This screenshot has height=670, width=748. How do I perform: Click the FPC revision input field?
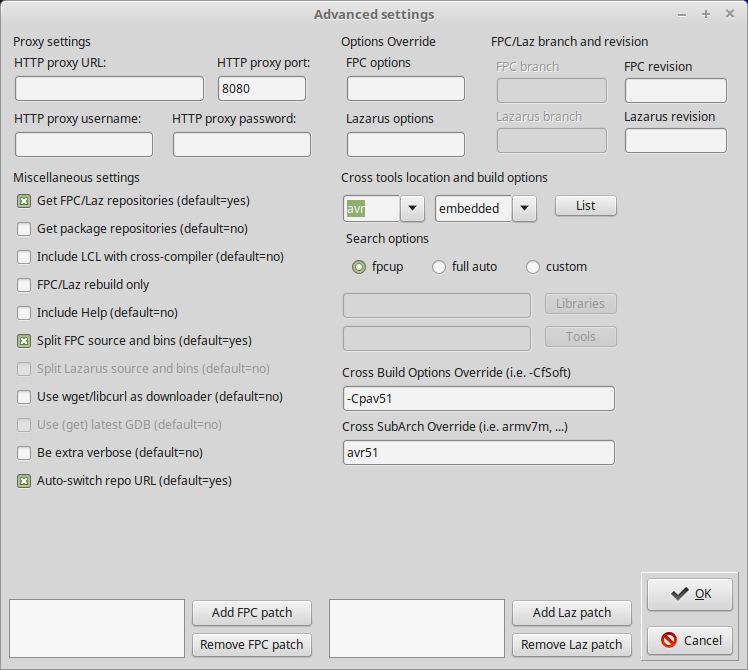675,91
